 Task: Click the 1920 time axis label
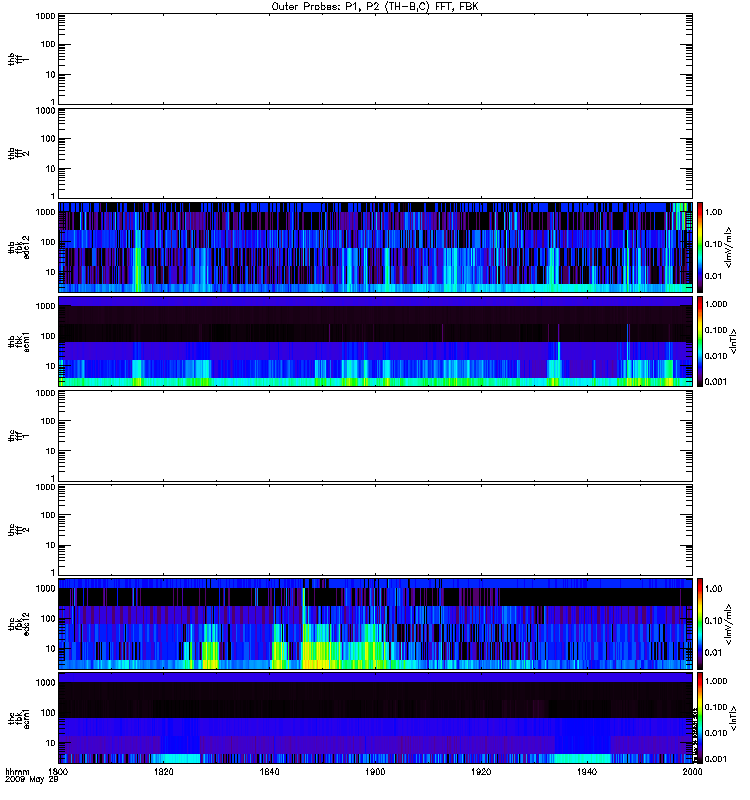click(481, 771)
